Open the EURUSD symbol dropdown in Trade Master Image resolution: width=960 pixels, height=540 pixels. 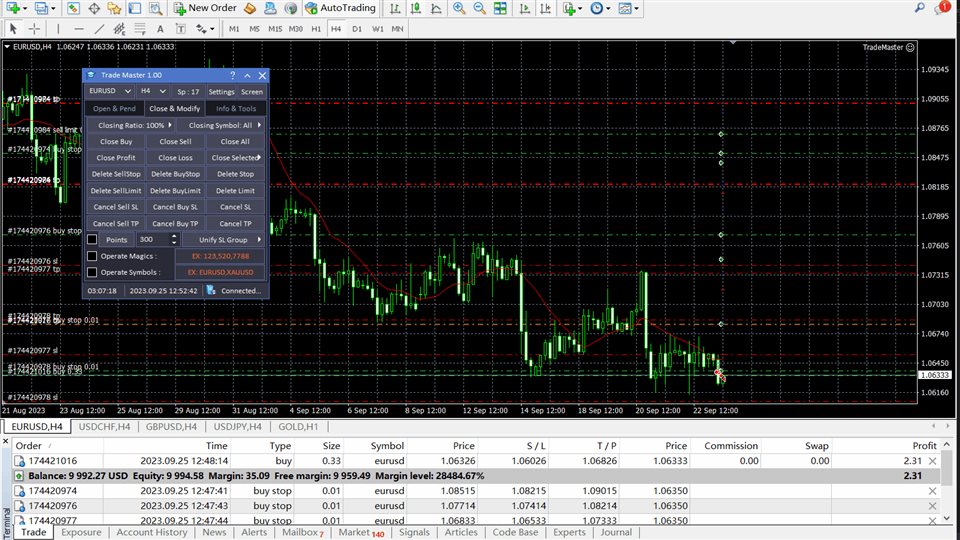(x=110, y=91)
